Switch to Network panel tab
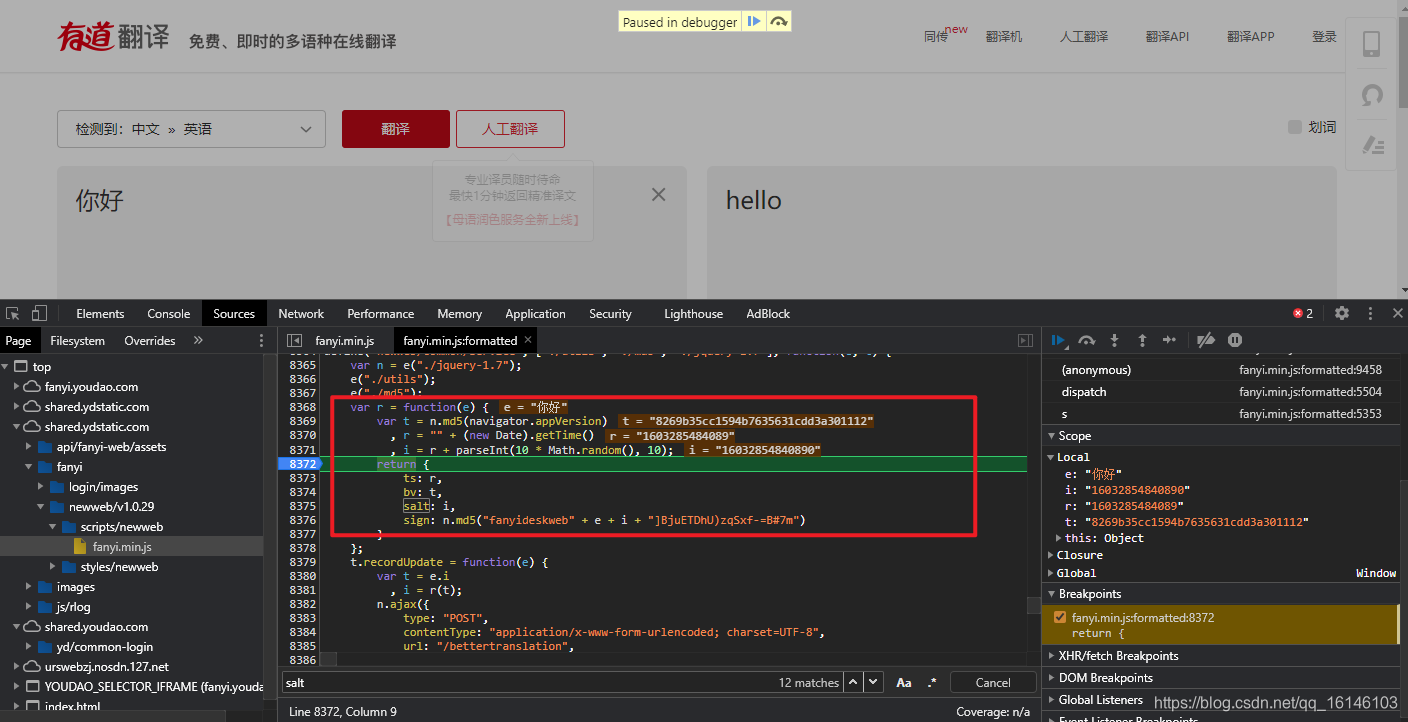 click(301, 313)
